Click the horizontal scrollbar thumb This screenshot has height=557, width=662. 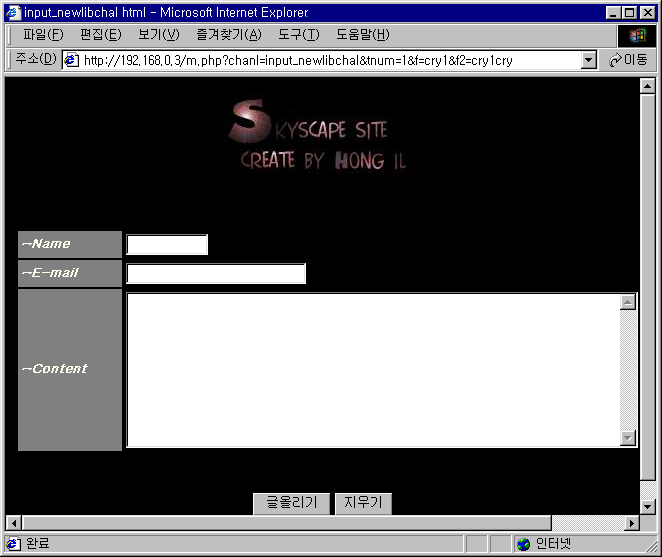[x=287, y=523]
